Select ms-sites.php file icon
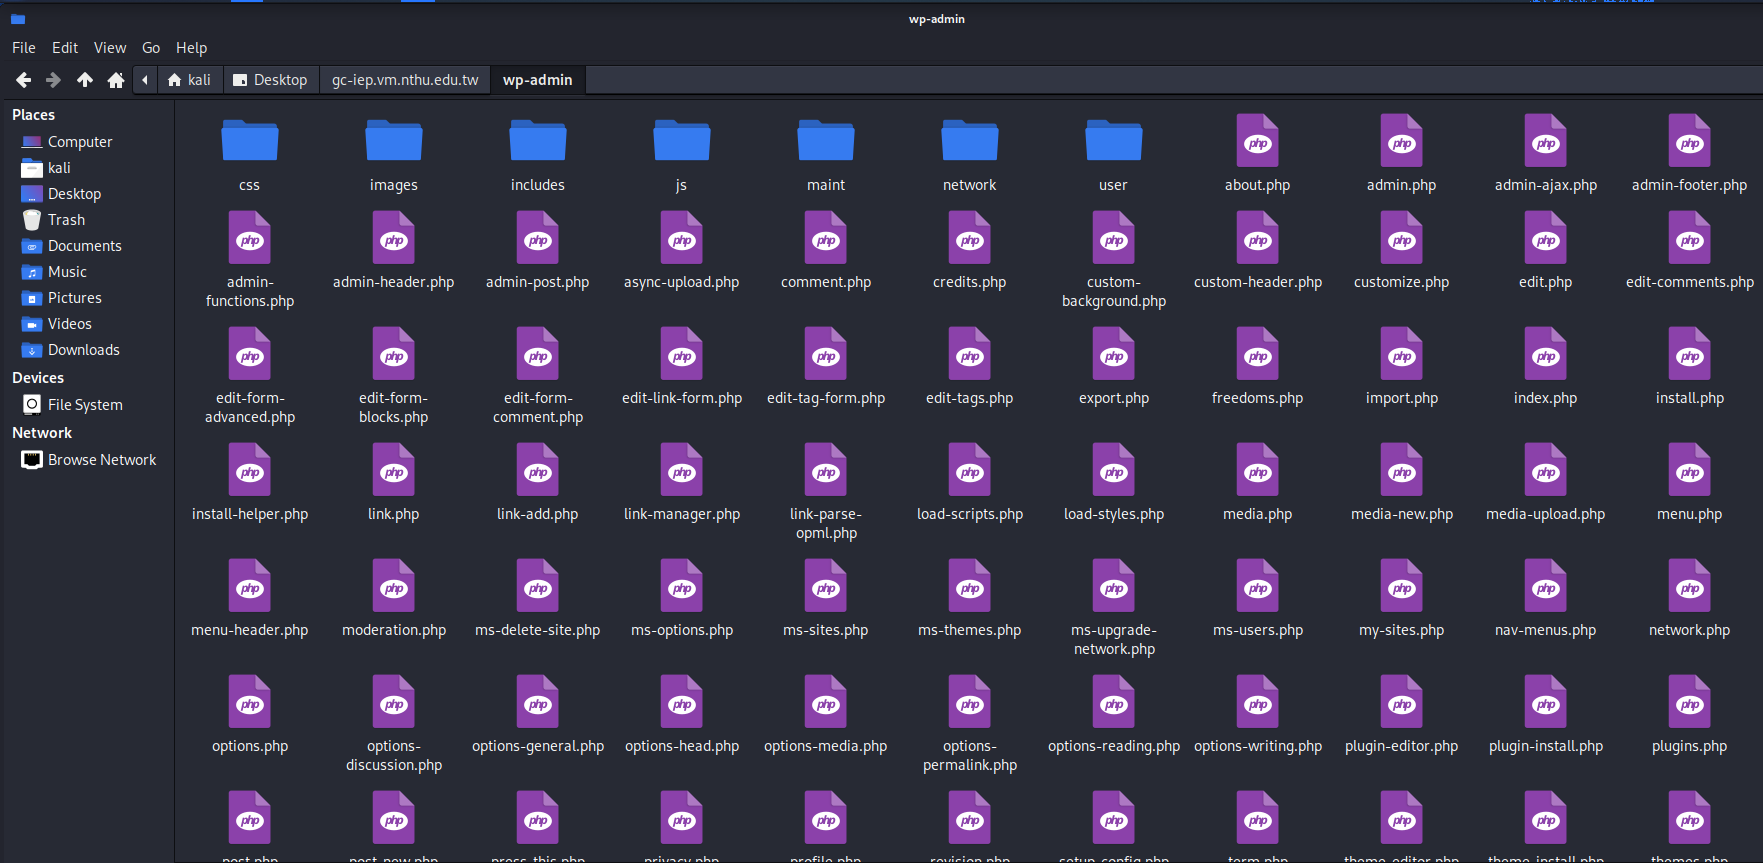This screenshot has width=1763, height=863. pos(826,586)
